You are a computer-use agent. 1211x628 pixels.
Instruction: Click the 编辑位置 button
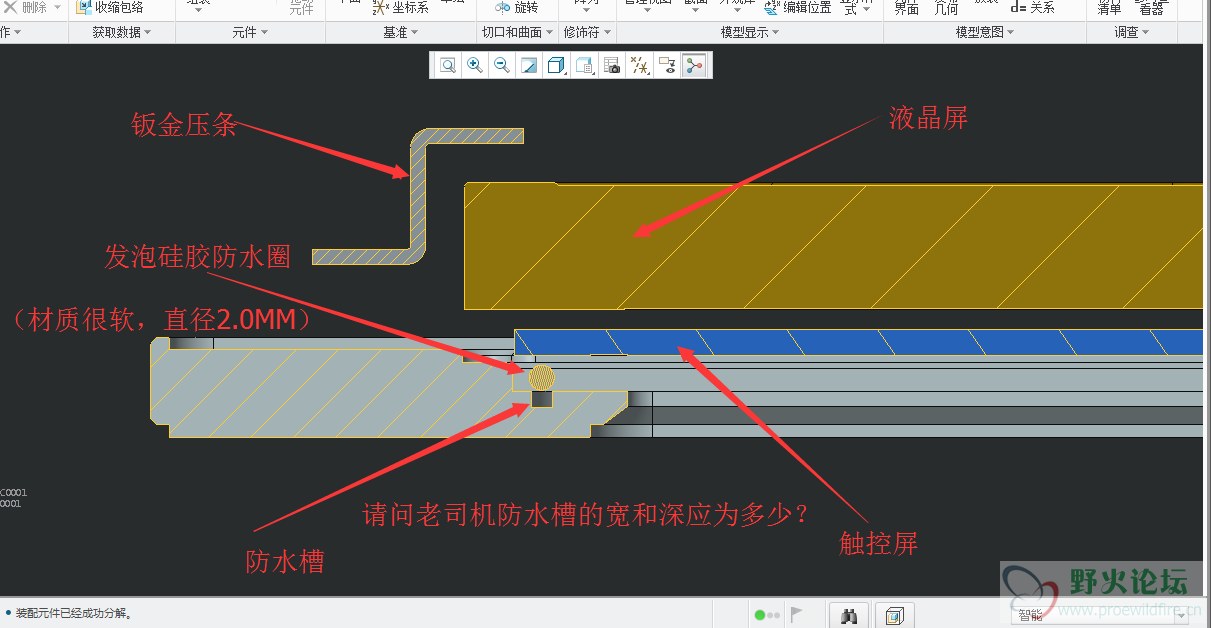798,8
